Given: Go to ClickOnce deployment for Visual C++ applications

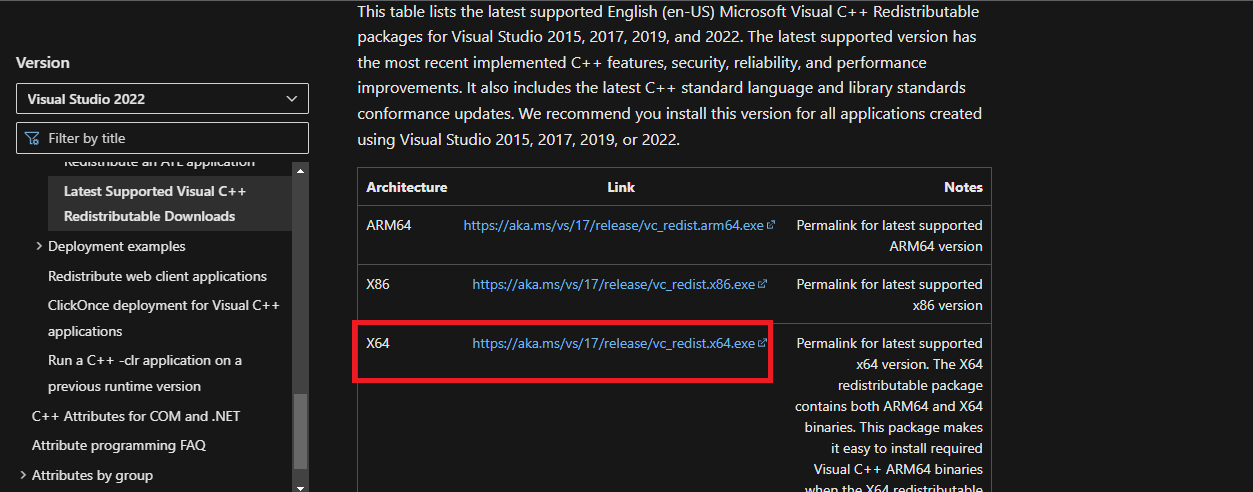Looking at the screenshot, I should [x=163, y=318].
